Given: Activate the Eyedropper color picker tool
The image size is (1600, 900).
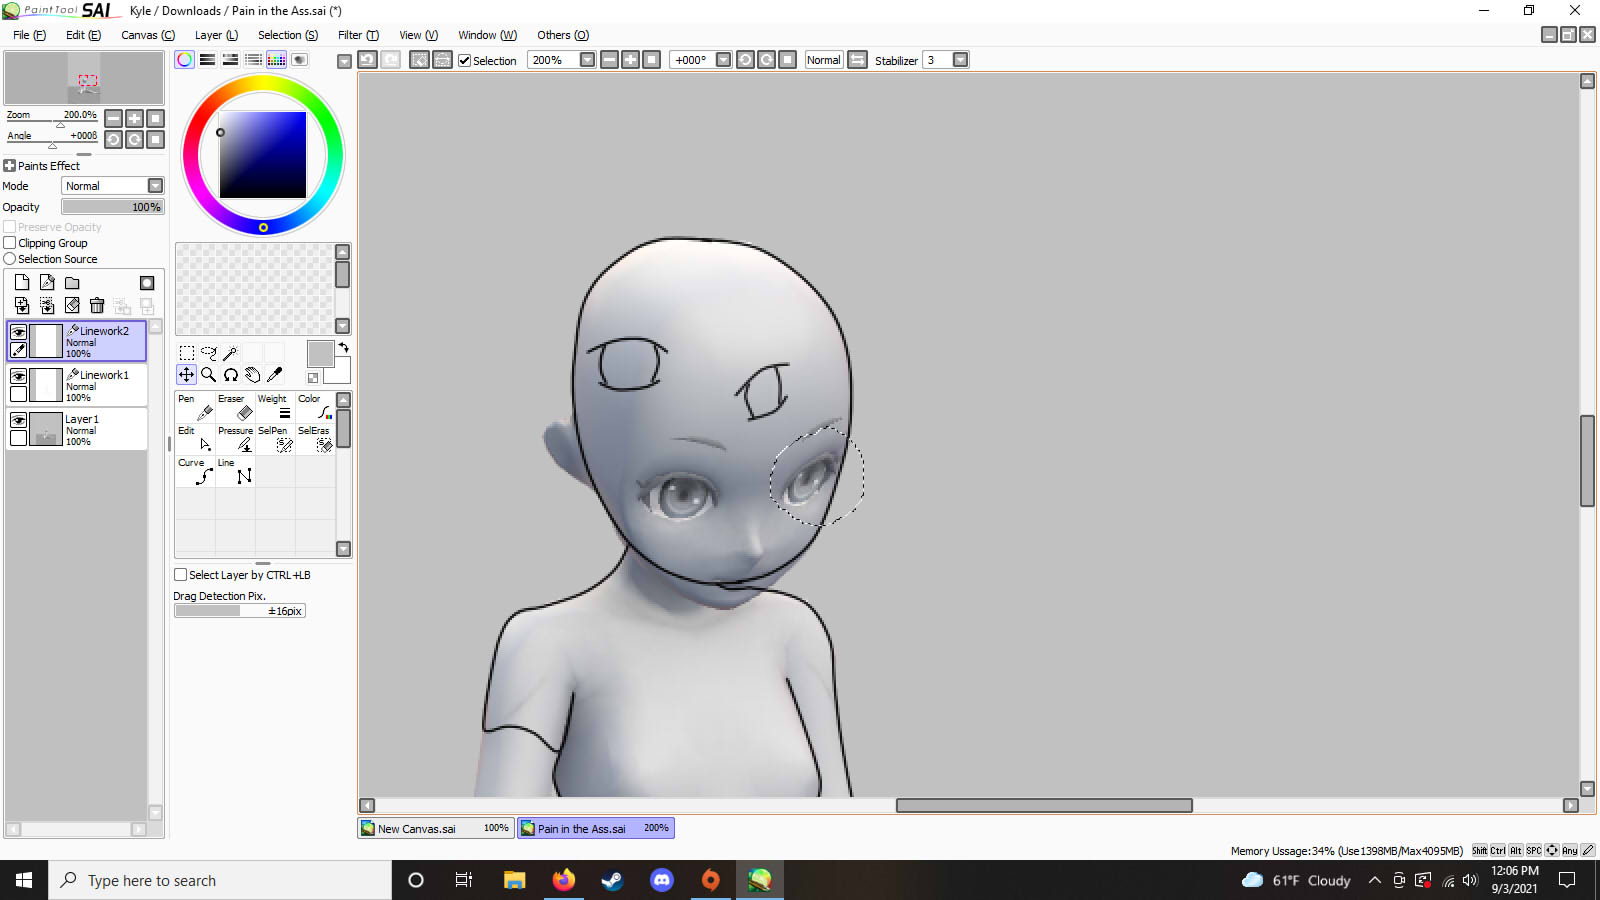Looking at the screenshot, I should 275,375.
